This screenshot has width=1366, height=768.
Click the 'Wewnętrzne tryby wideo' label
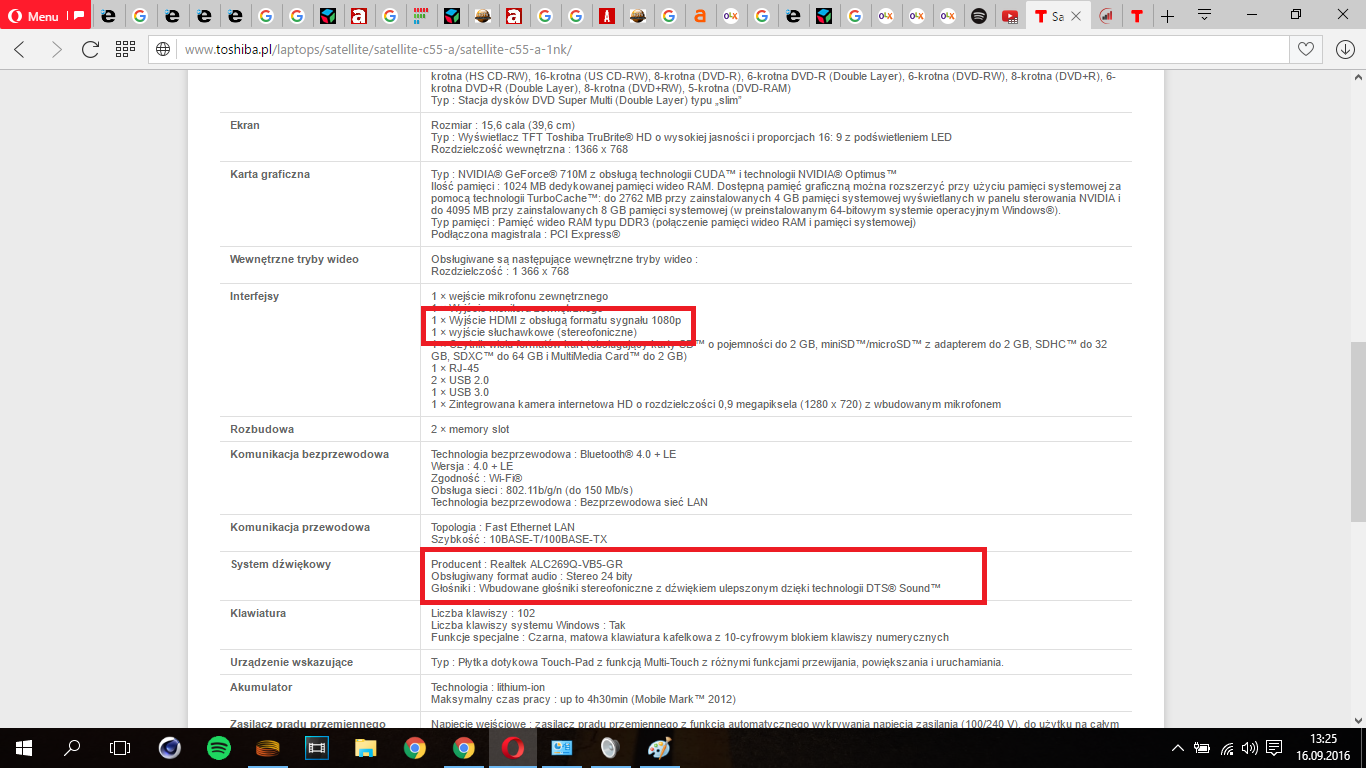(294, 259)
